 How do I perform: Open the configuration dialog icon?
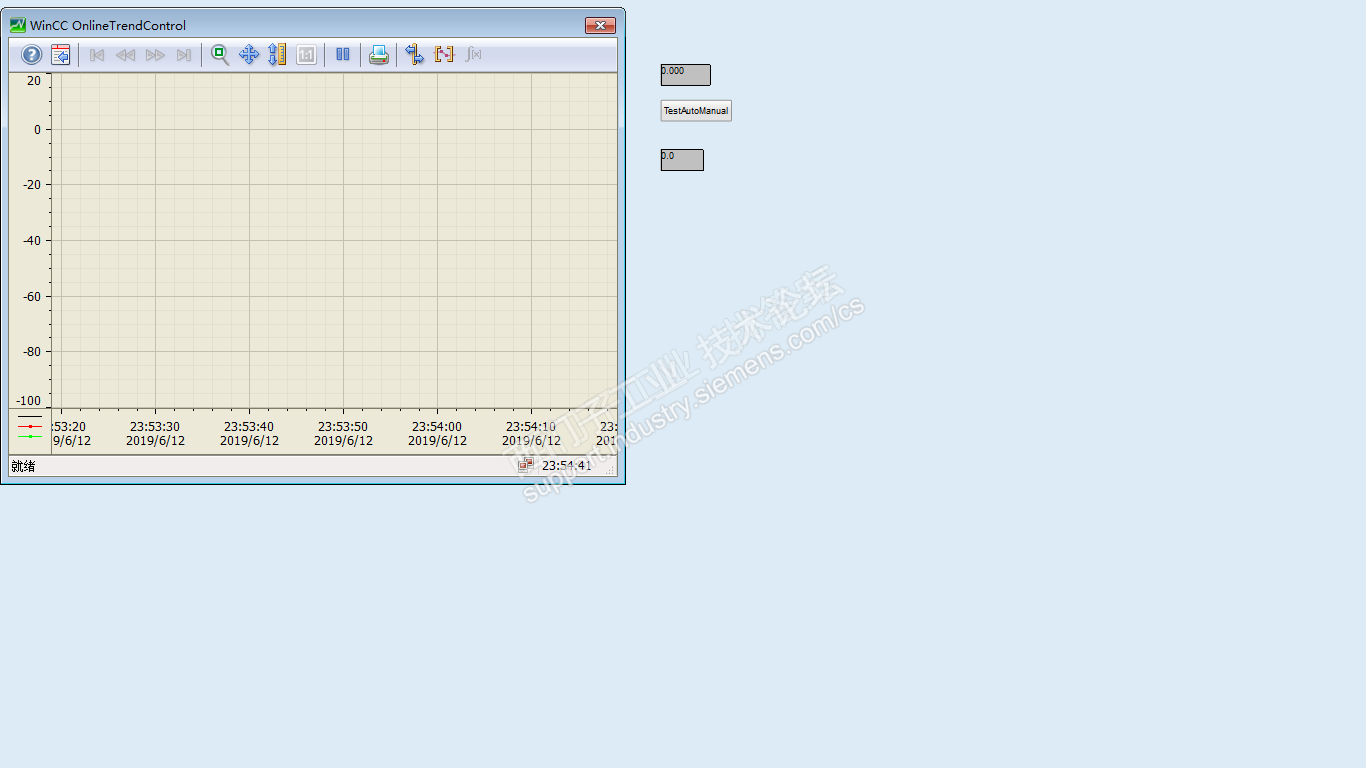coord(61,55)
